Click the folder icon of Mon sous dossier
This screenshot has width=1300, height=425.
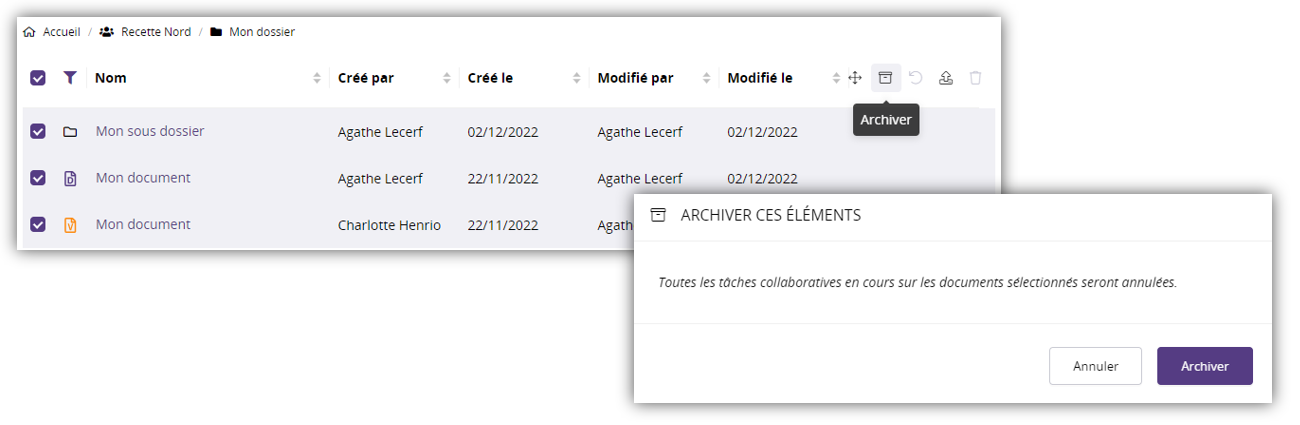click(x=70, y=131)
